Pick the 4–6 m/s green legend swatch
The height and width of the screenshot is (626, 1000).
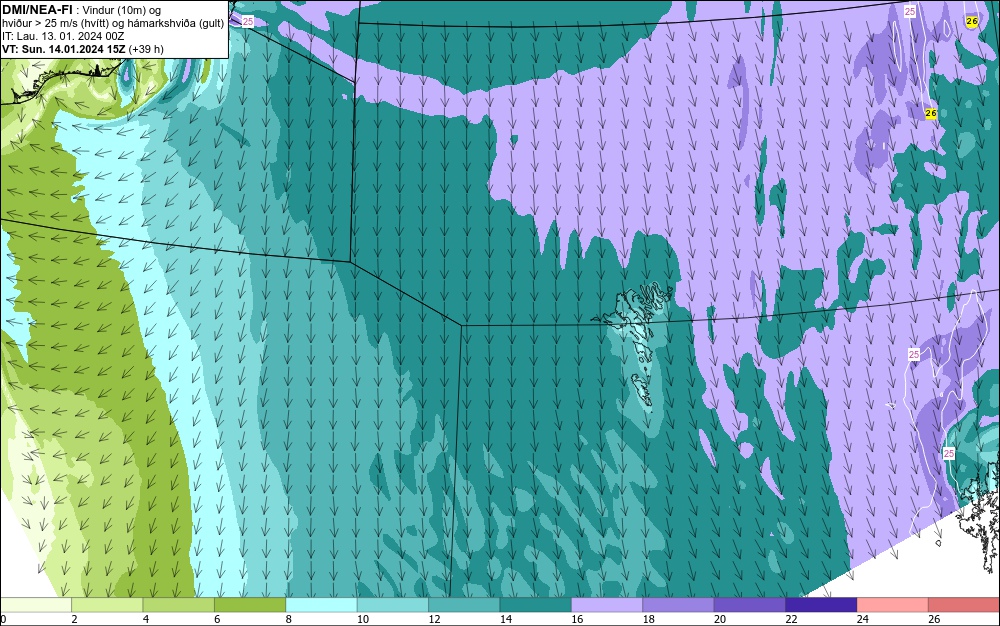click(179, 605)
